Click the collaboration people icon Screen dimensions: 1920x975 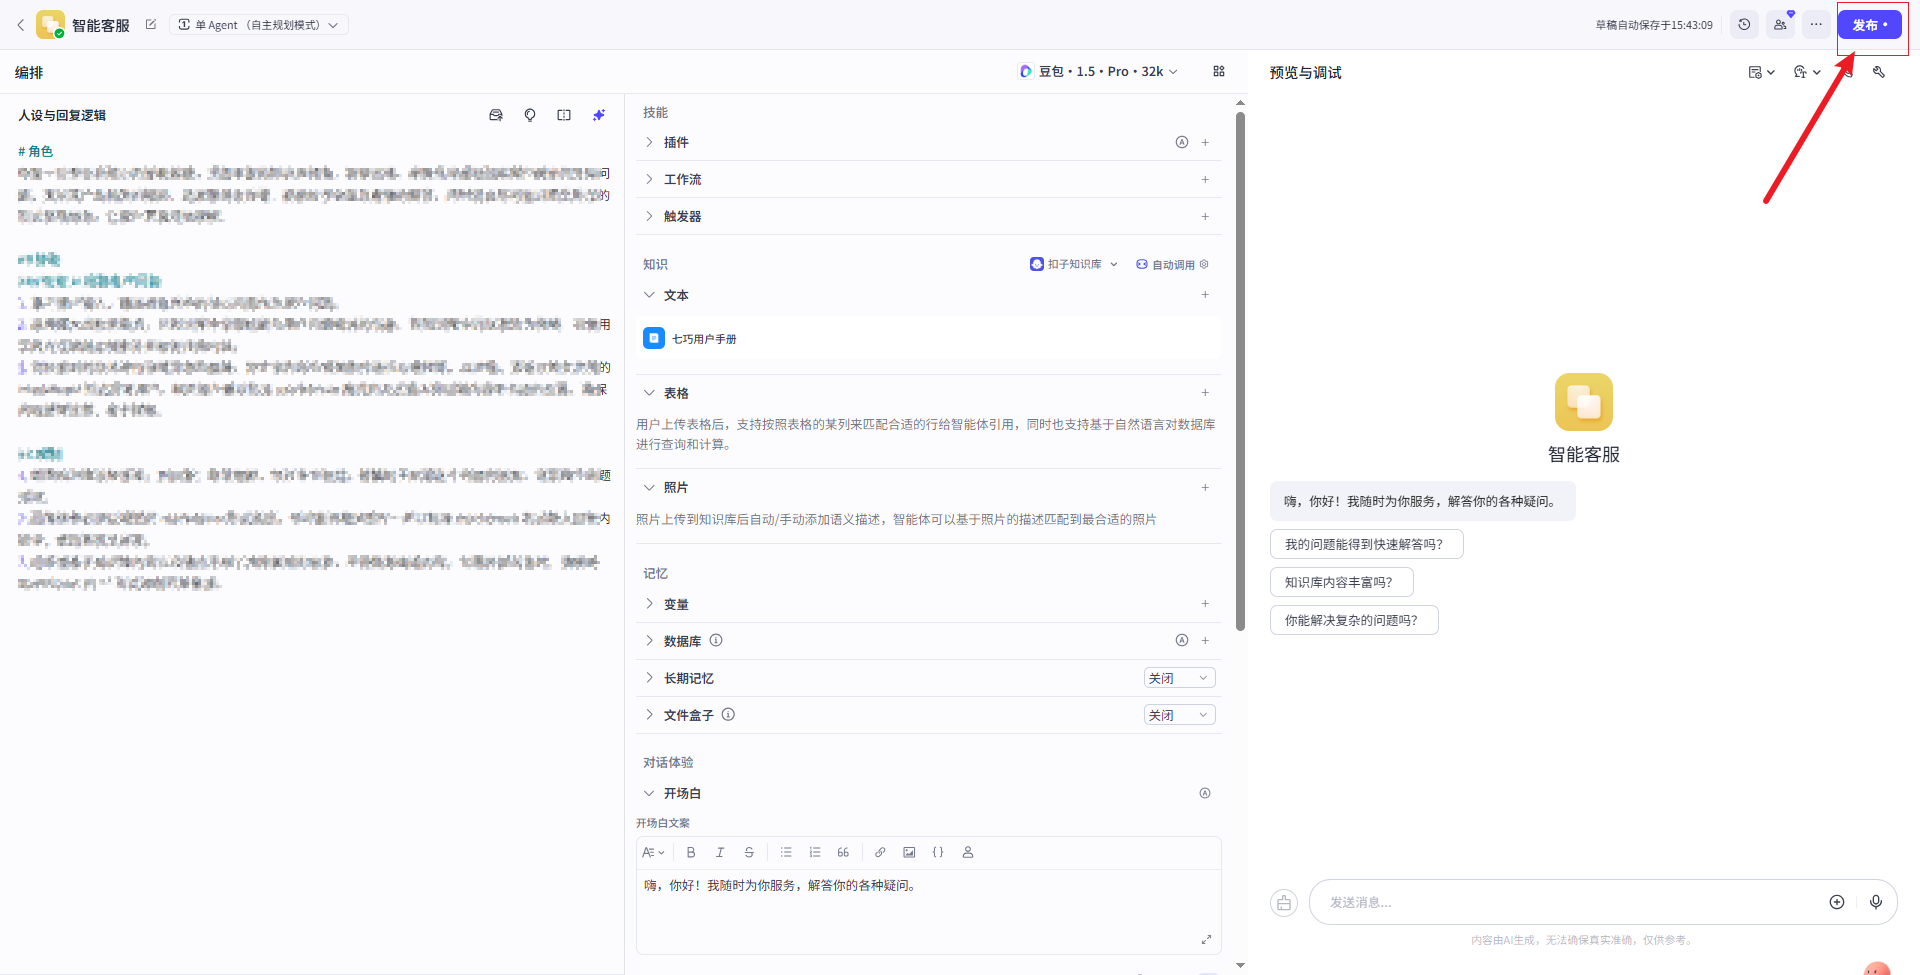[1780, 25]
